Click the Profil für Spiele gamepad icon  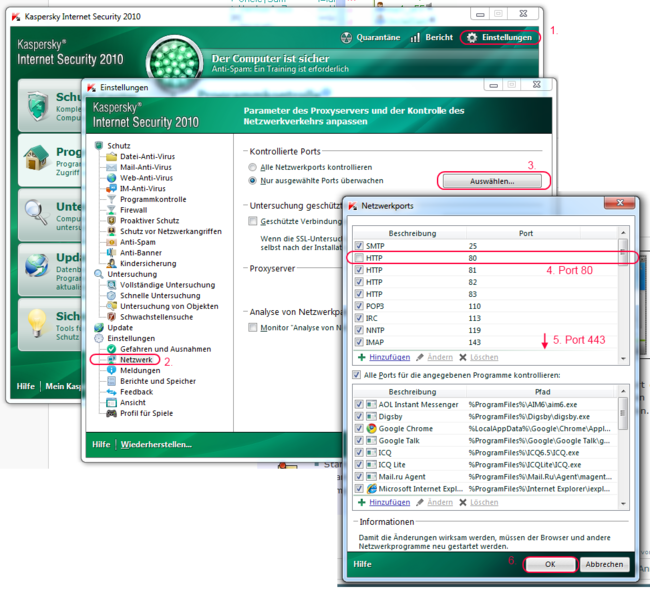click(111, 413)
